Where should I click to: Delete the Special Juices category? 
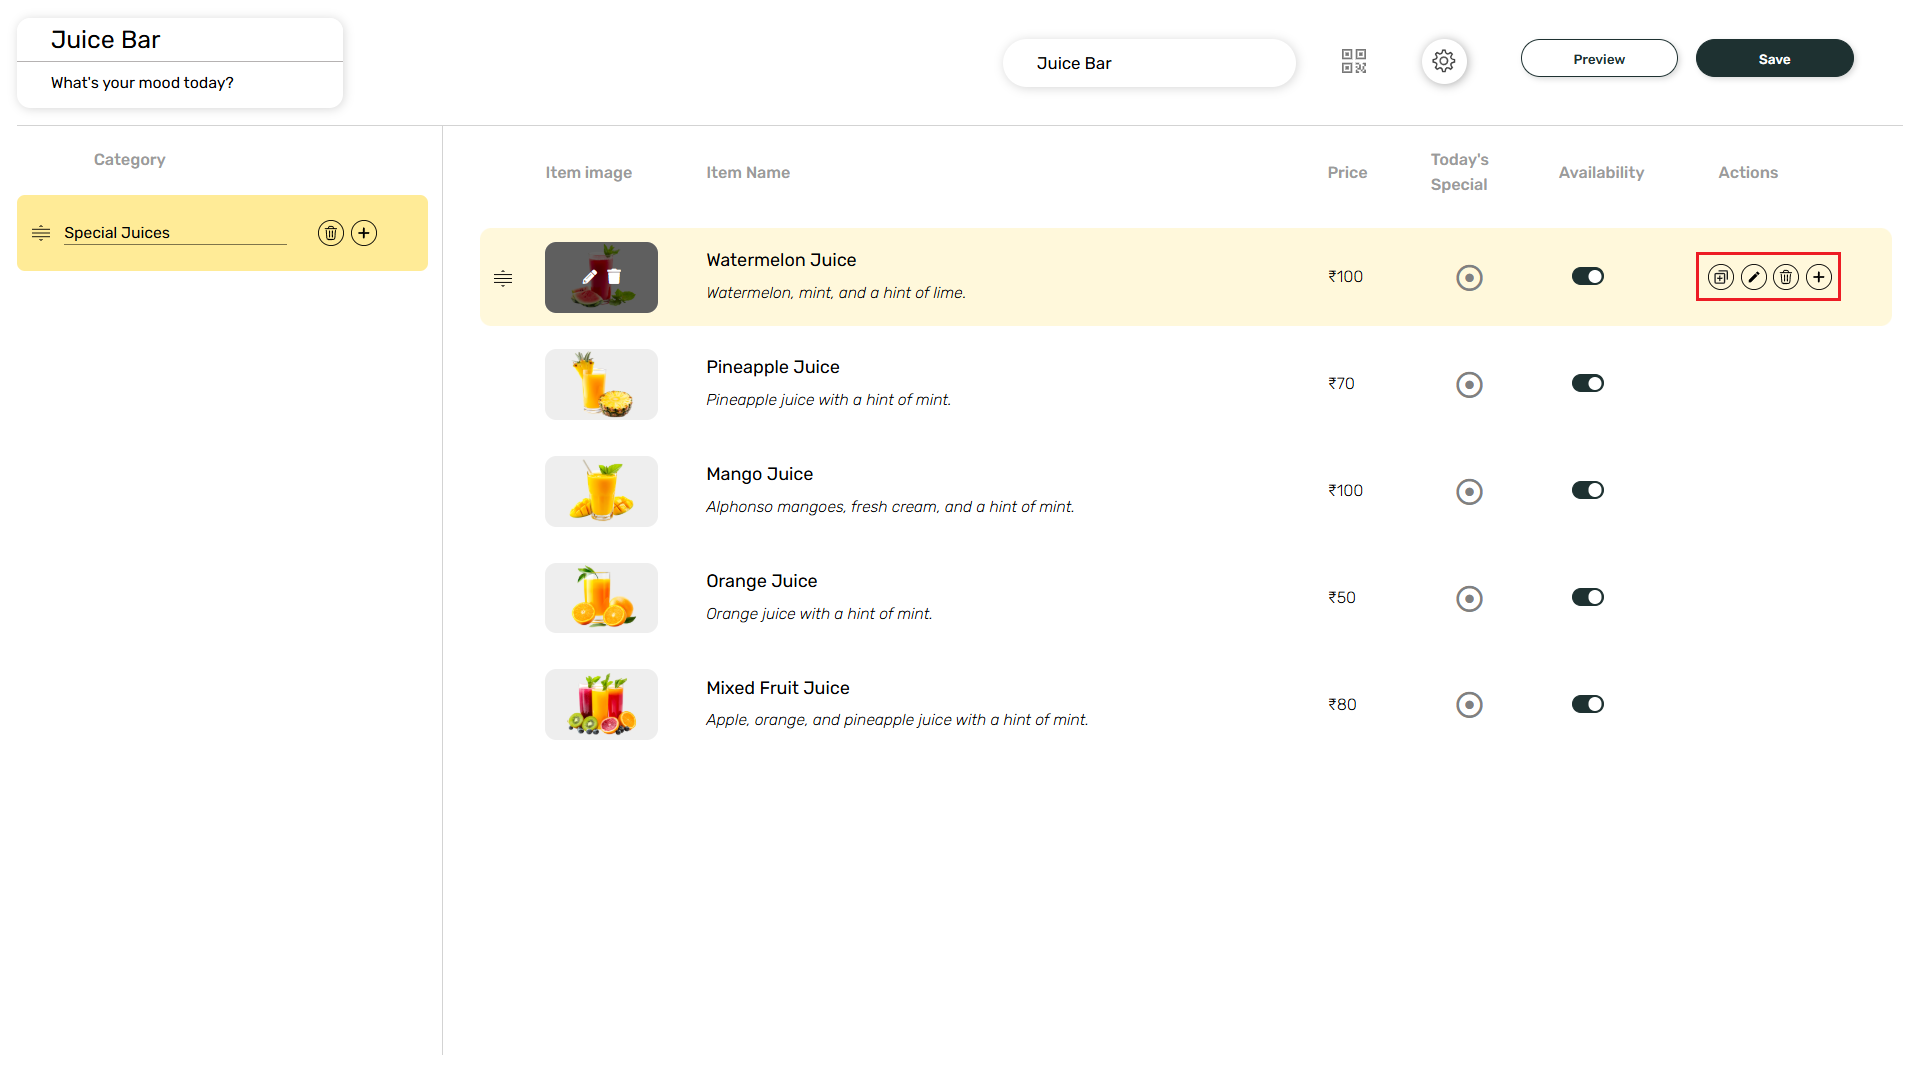coord(331,233)
